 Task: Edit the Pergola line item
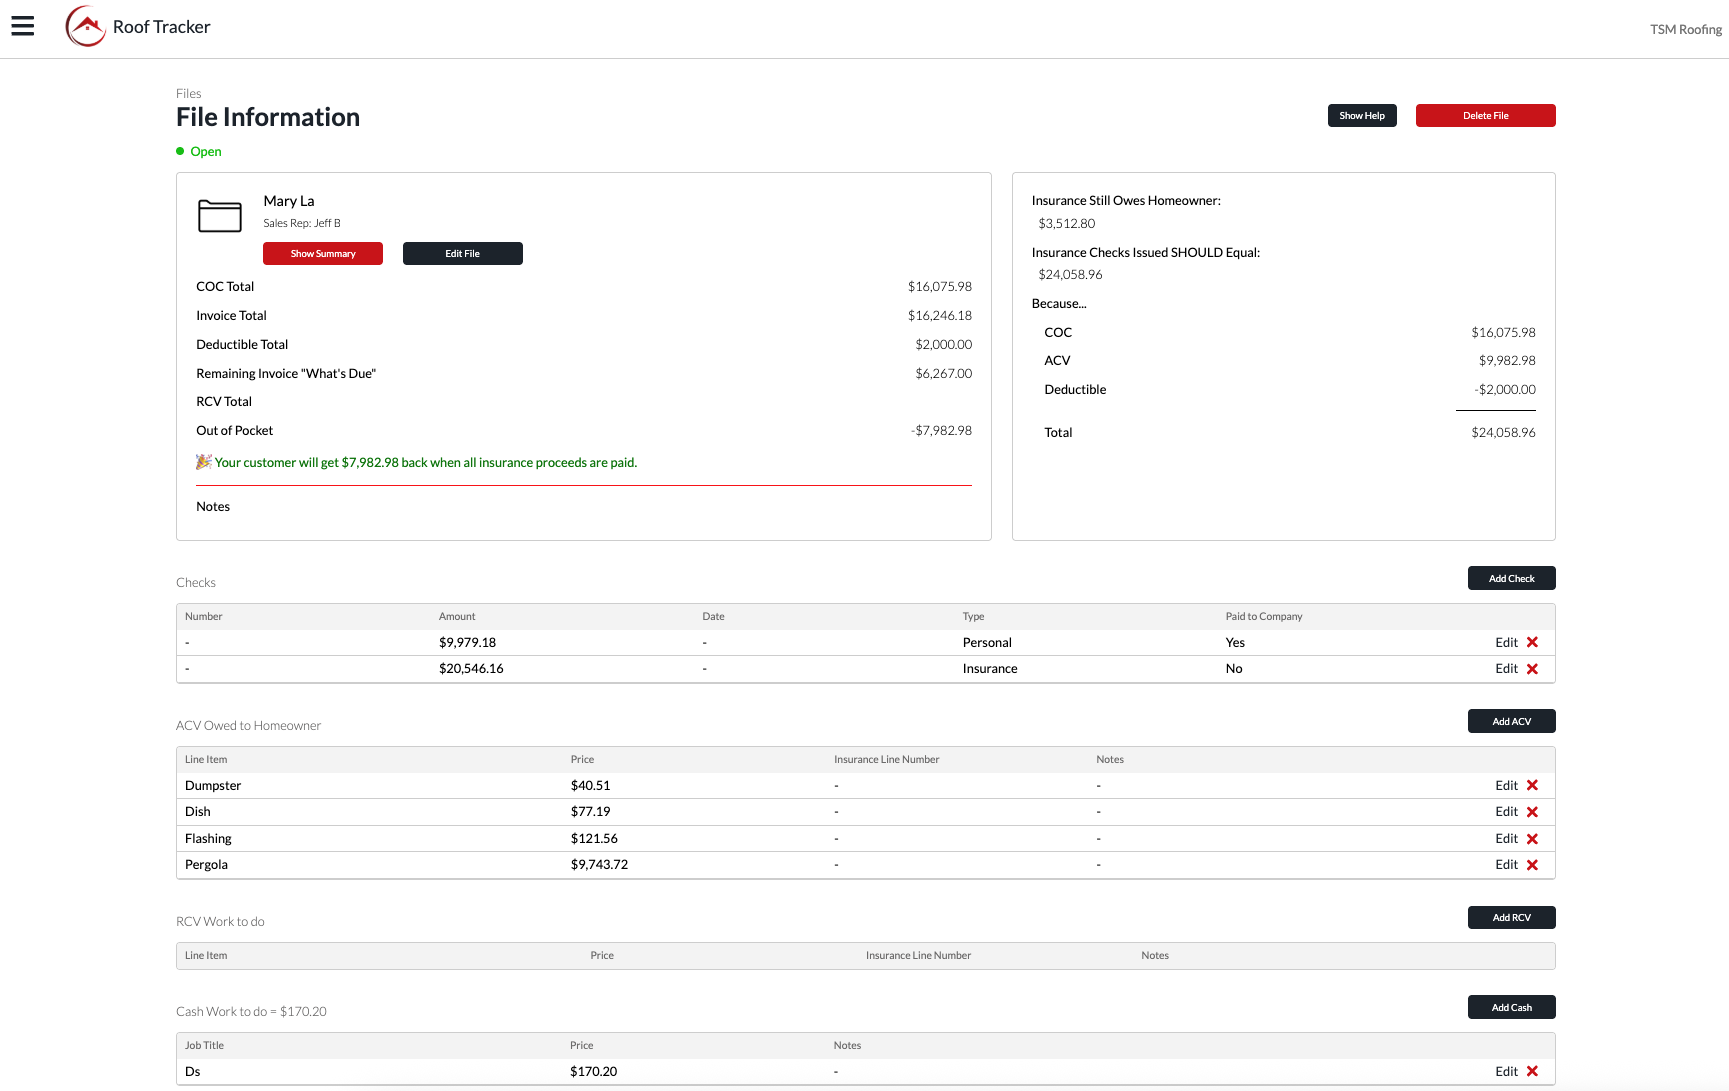pyautogui.click(x=1506, y=865)
